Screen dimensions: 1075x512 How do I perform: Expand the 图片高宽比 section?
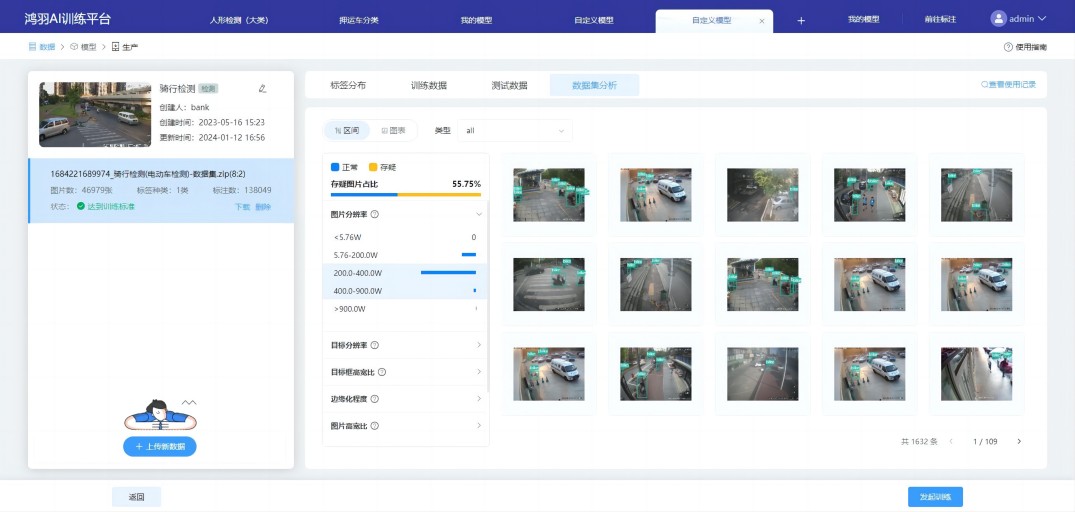pyautogui.click(x=479, y=426)
